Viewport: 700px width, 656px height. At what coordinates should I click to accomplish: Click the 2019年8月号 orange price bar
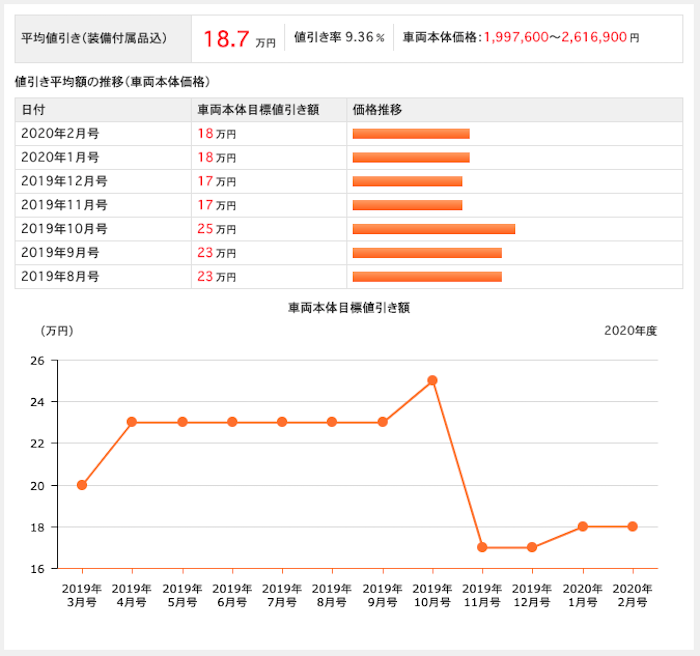[x=427, y=277]
